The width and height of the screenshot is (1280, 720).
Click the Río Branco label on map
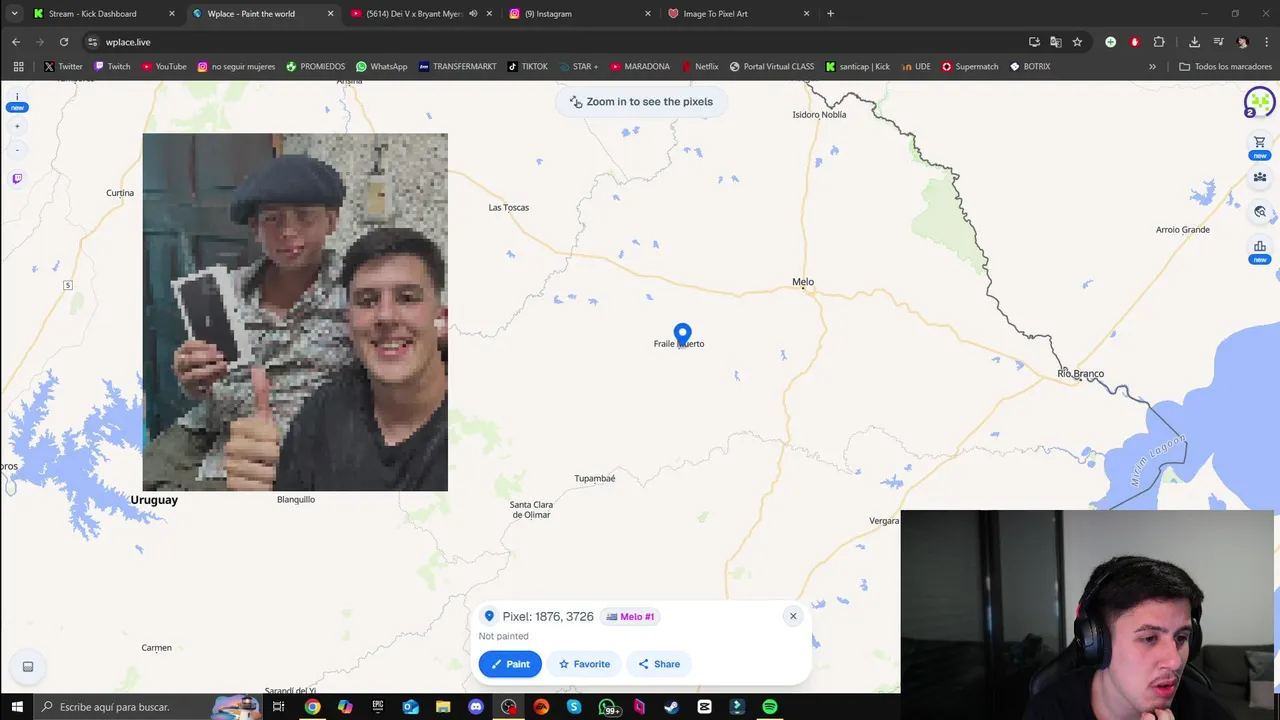1081,374
